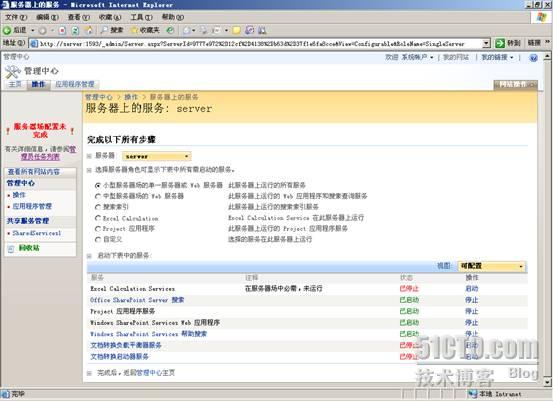The image size is (553, 401).
Task: Click the 我的网站 link
Action: click(456, 57)
